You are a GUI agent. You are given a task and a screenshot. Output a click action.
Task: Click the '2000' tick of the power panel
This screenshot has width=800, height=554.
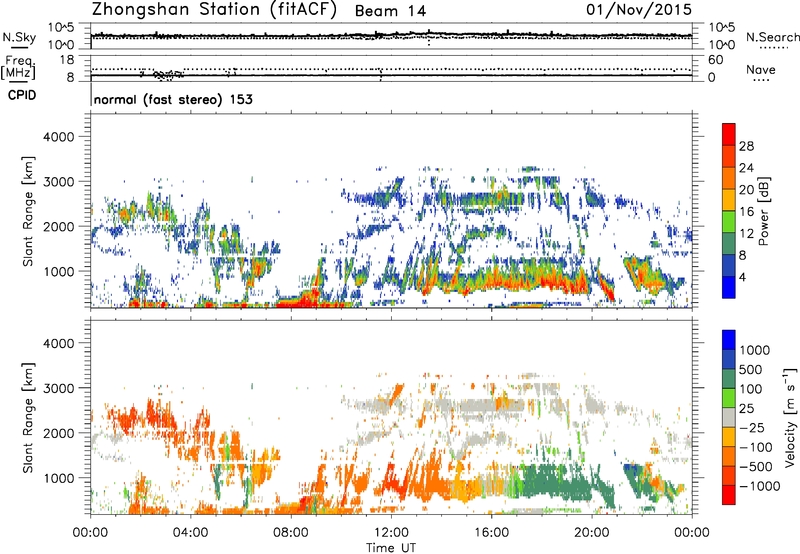point(59,226)
